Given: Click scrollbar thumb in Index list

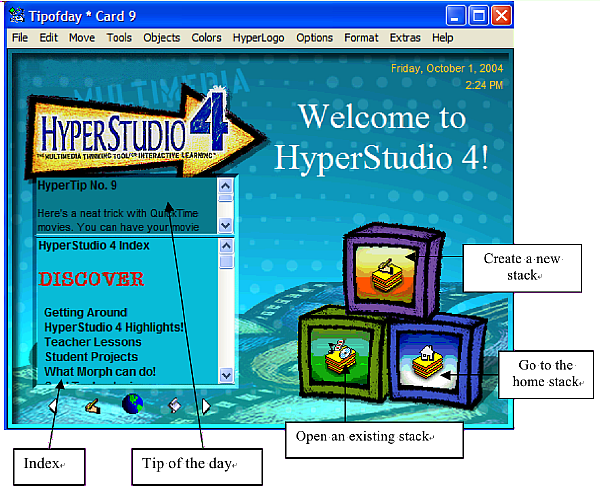Looking at the screenshot, I should (x=226, y=262).
